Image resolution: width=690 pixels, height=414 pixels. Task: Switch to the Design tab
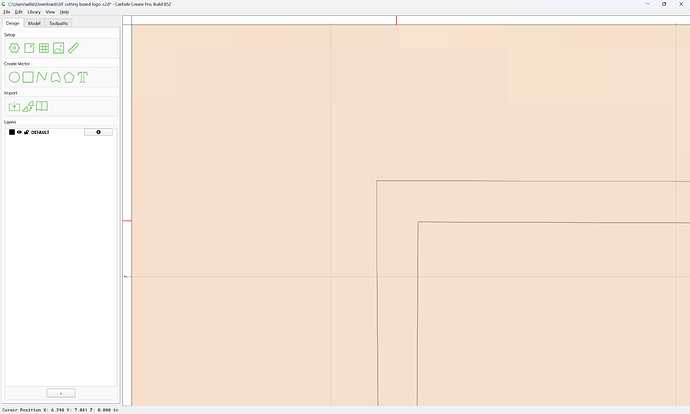tap(13, 23)
